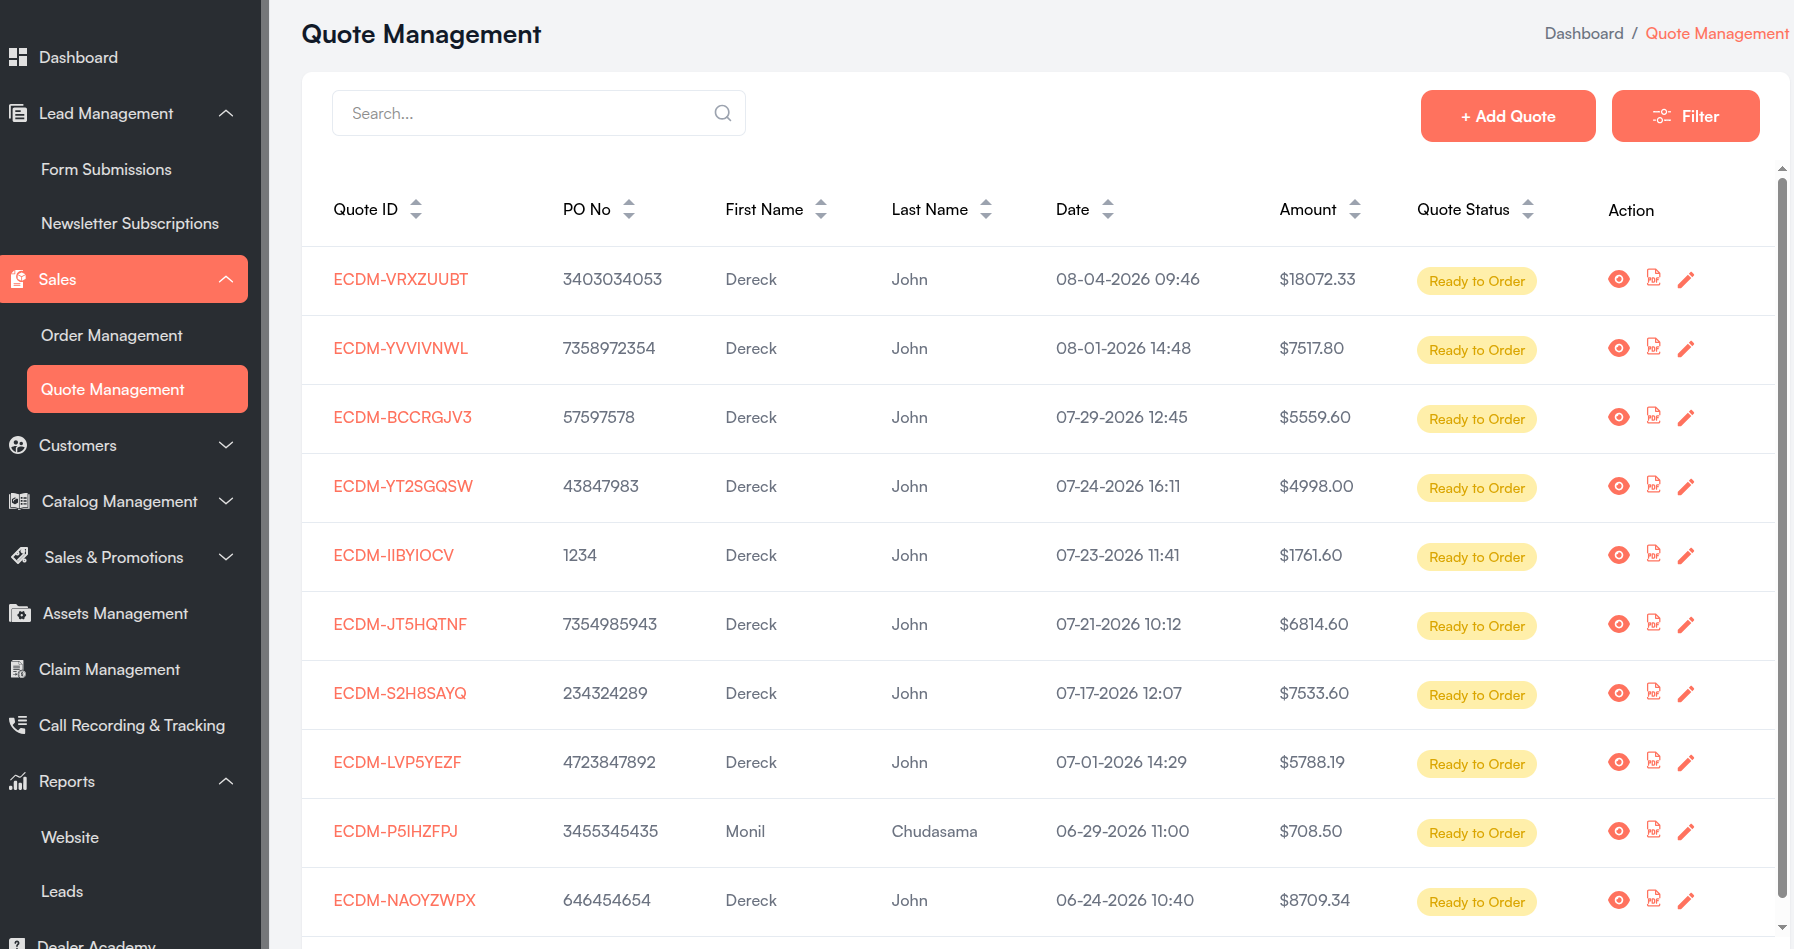View quote ECDM-NAOYZWPX with the eye icon
The image size is (1794, 949).
tap(1619, 900)
